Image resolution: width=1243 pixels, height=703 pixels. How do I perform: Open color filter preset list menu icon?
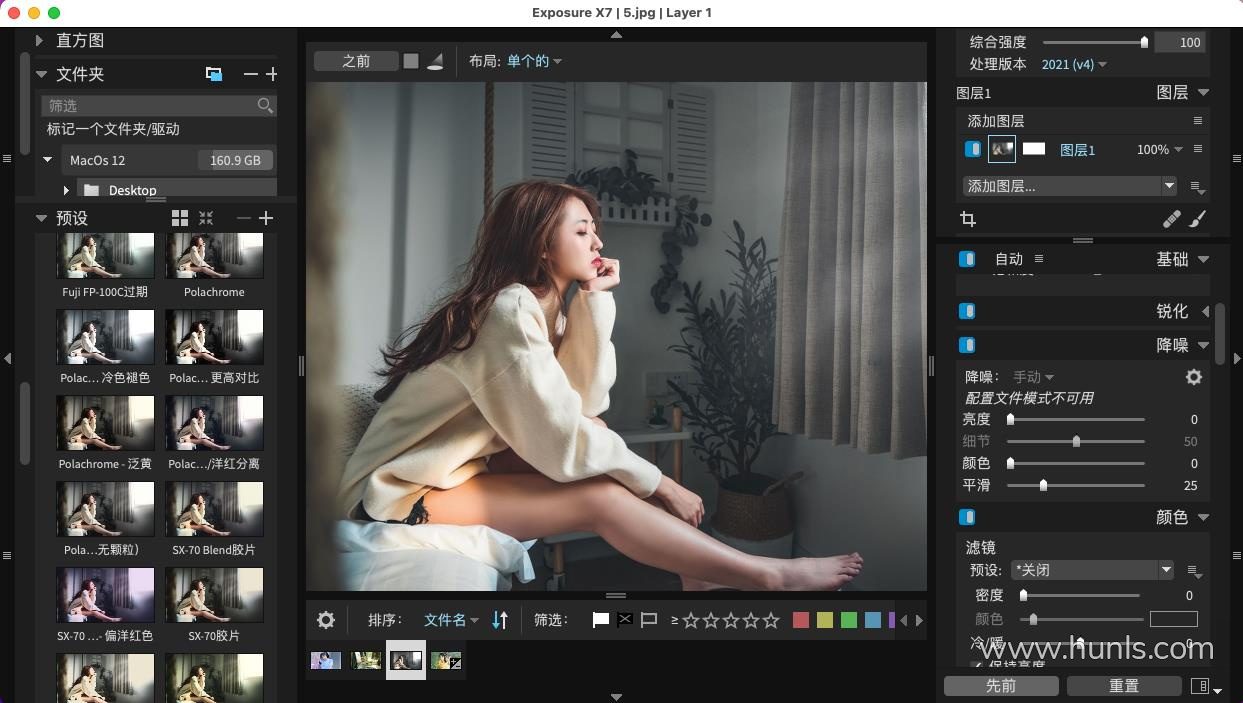pos(1194,571)
